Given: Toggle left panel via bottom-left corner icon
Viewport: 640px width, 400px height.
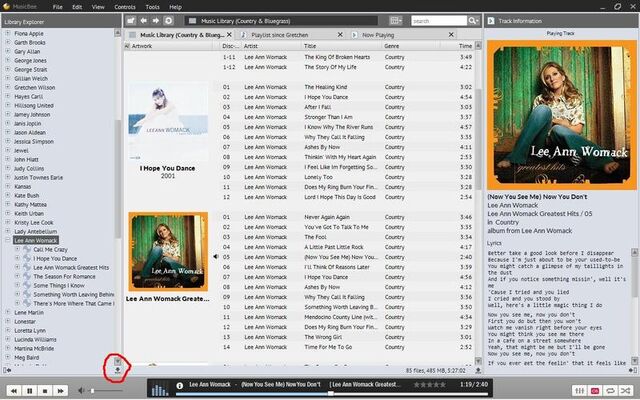Looking at the screenshot, I should pyautogui.click(x=7, y=370).
